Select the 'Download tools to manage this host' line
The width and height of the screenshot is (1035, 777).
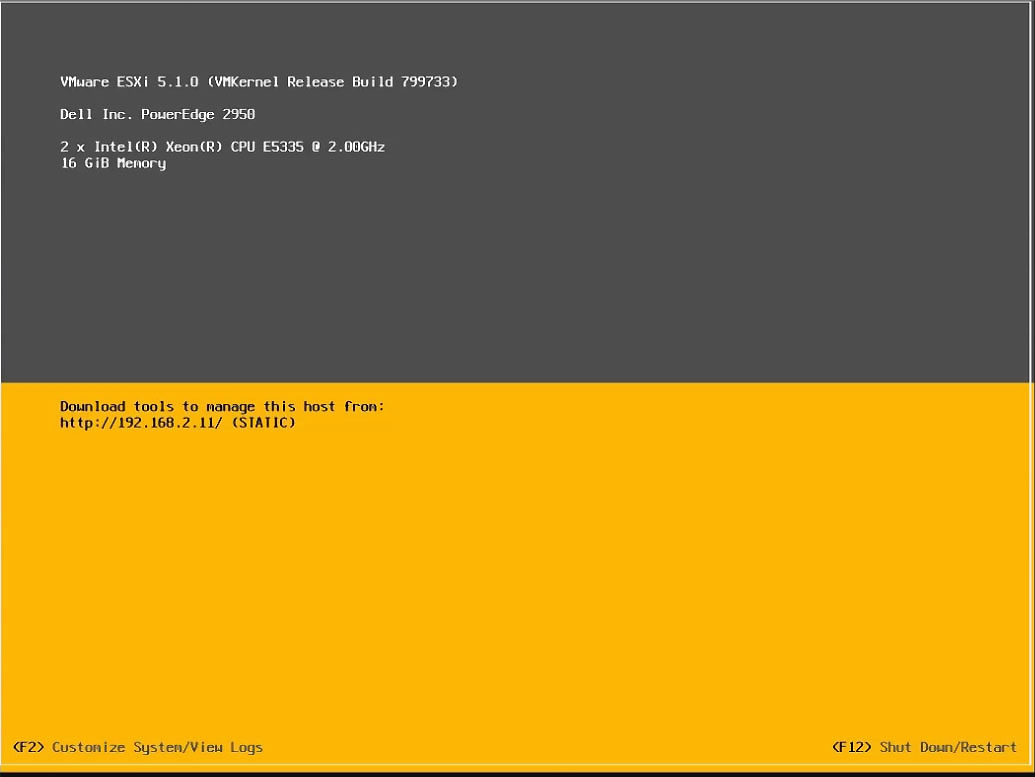(222, 407)
